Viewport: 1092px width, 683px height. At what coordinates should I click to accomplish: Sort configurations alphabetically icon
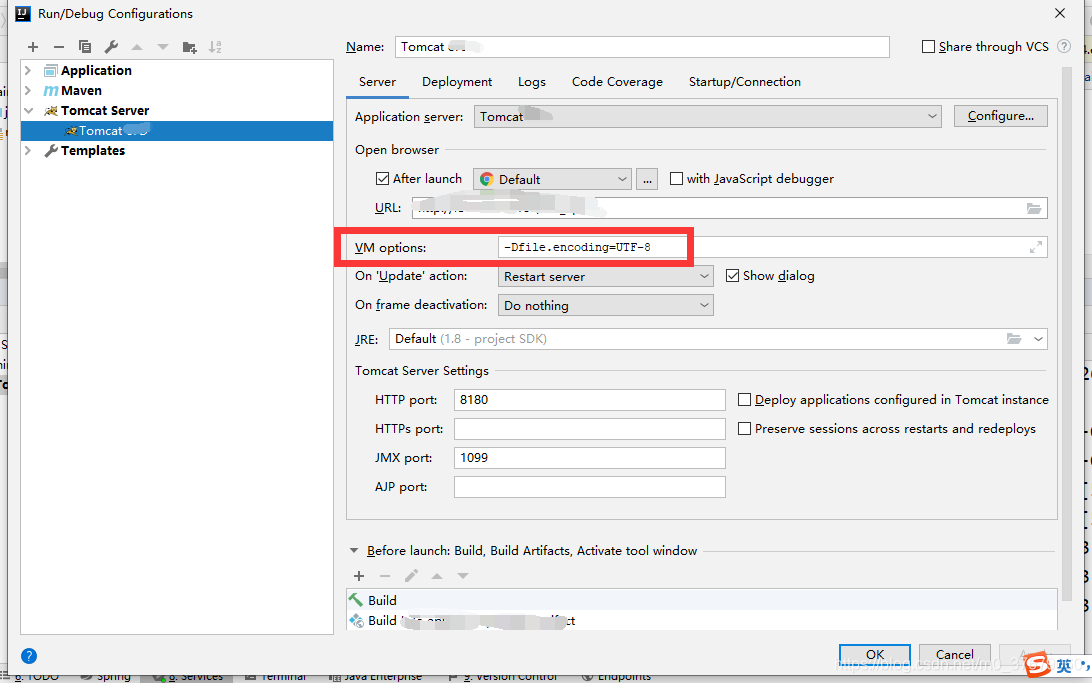tap(215, 47)
